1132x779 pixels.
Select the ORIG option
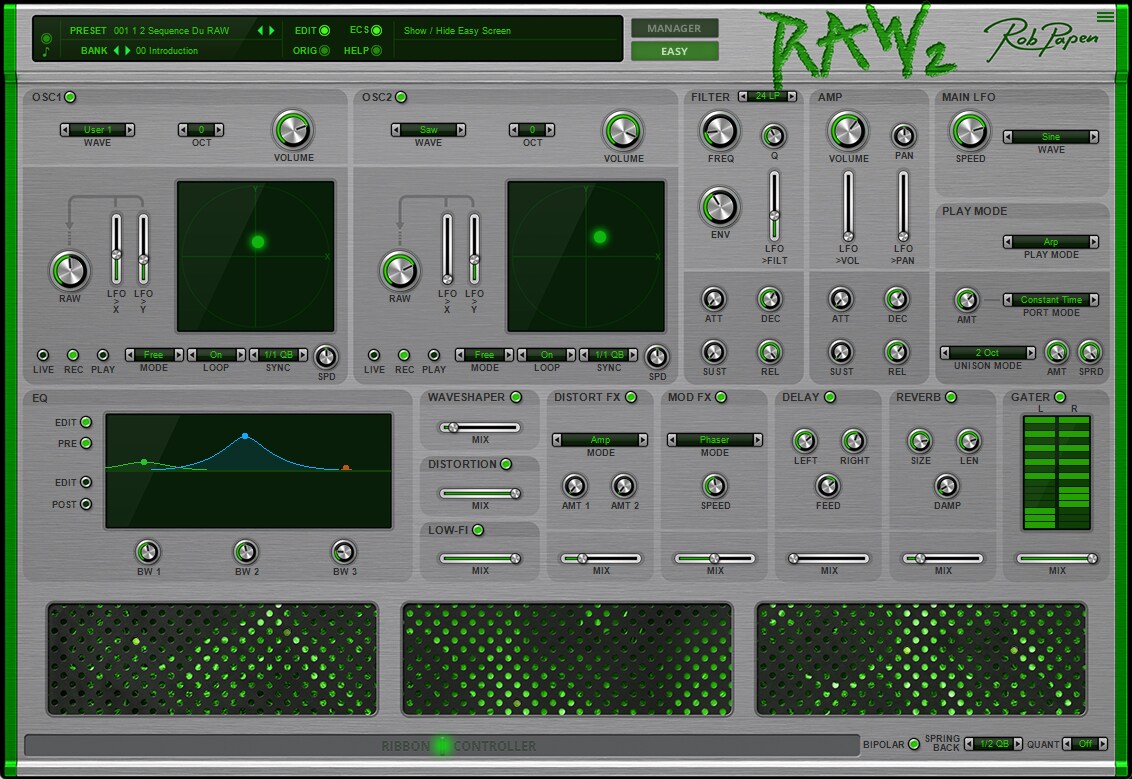tap(325, 51)
